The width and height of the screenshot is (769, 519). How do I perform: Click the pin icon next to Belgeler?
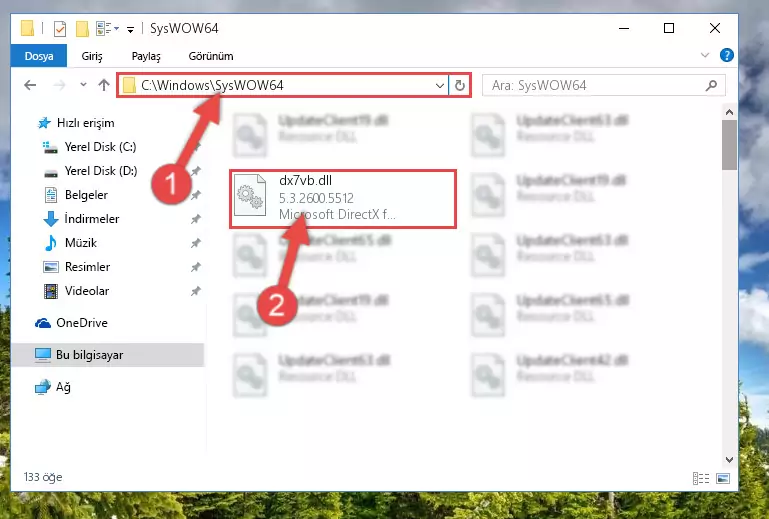[196, 195]
